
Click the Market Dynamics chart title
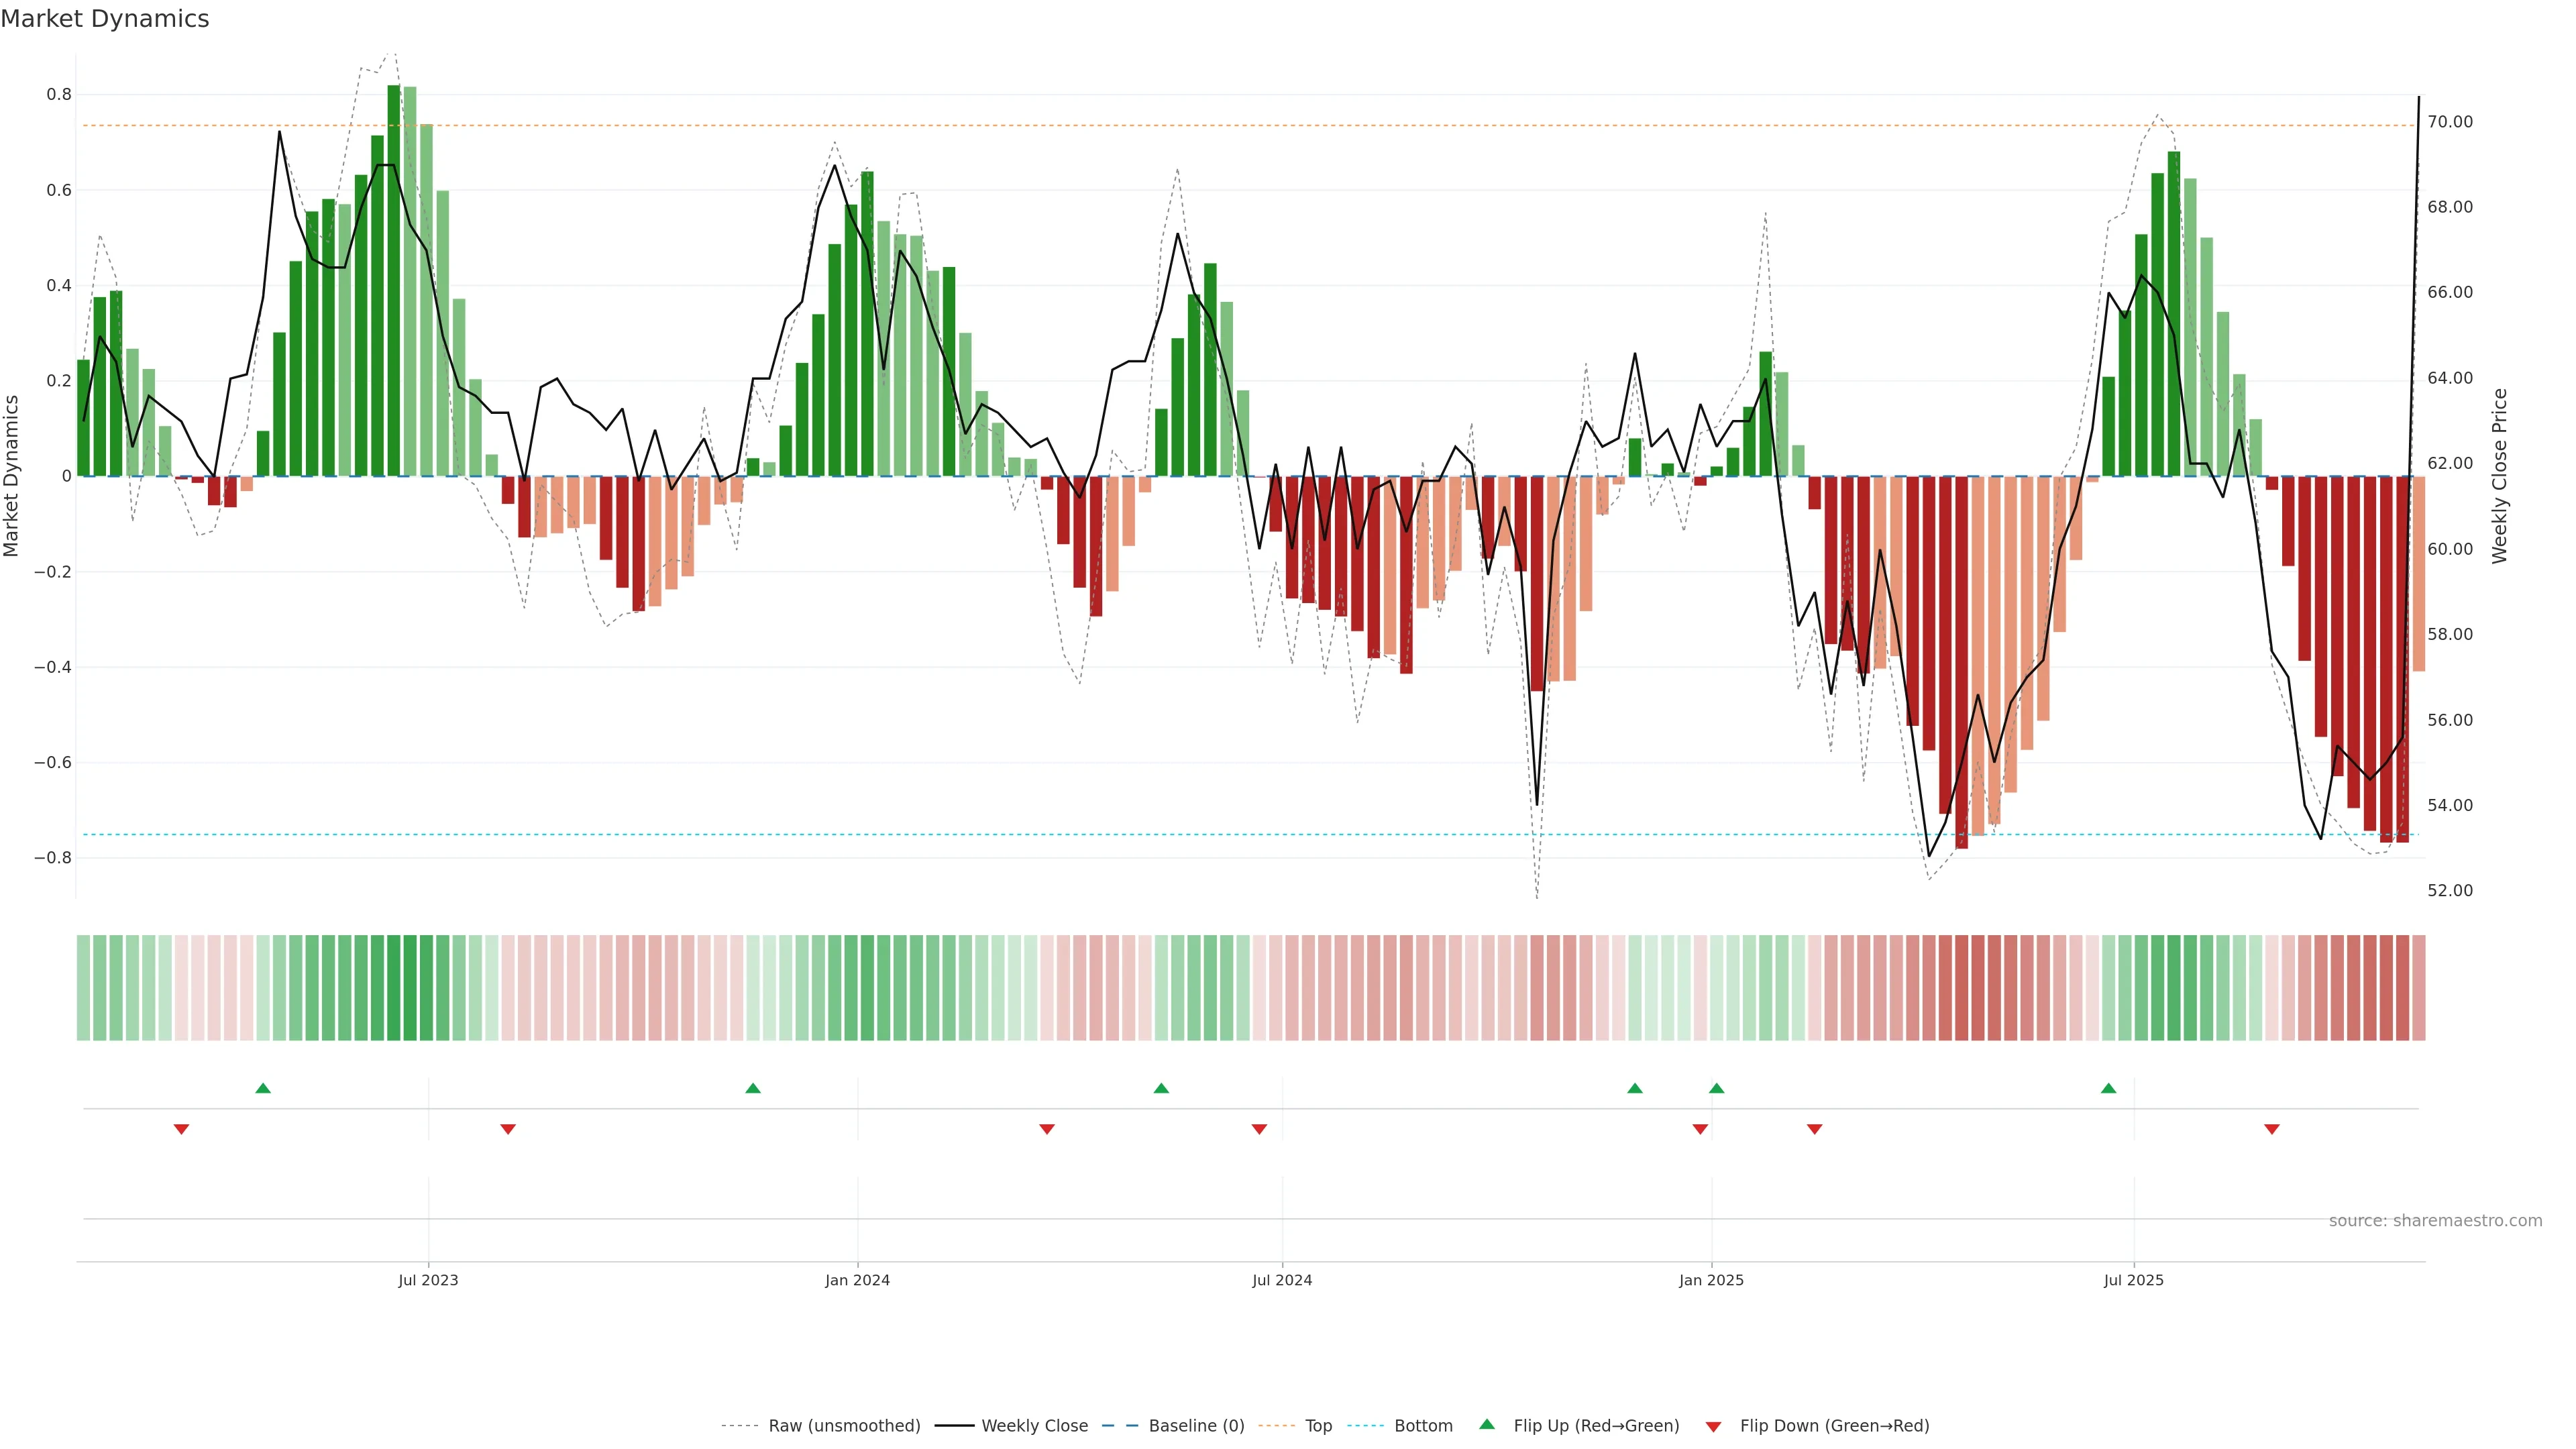point(105,19)
